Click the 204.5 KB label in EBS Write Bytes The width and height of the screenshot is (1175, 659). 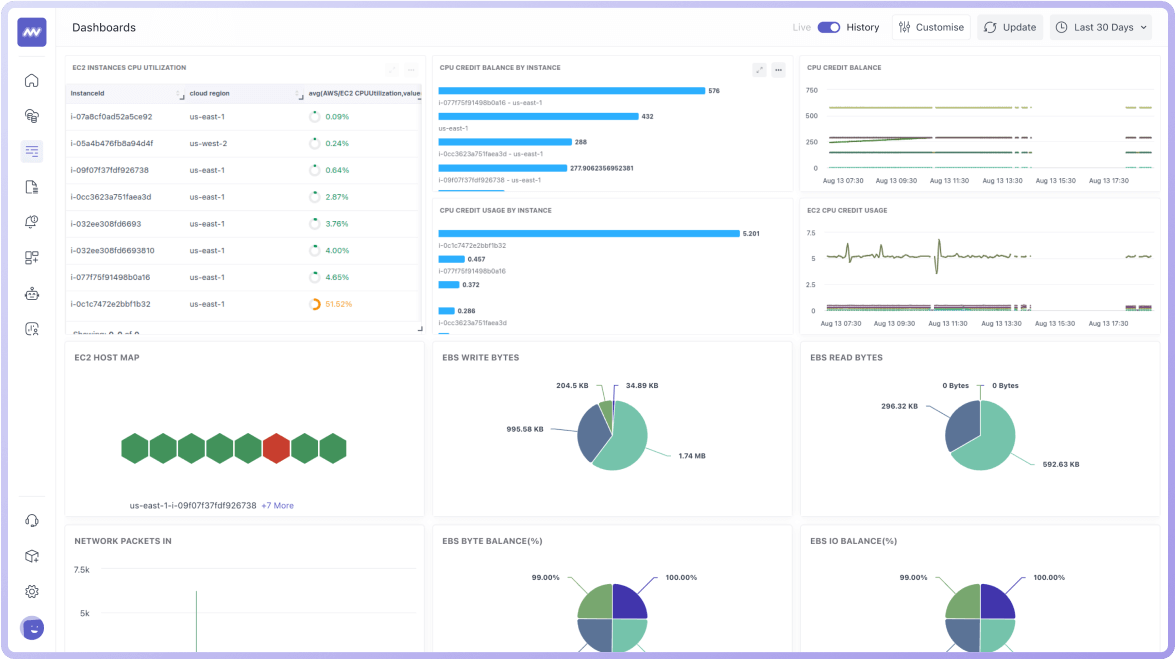click(x=572, y=385)
